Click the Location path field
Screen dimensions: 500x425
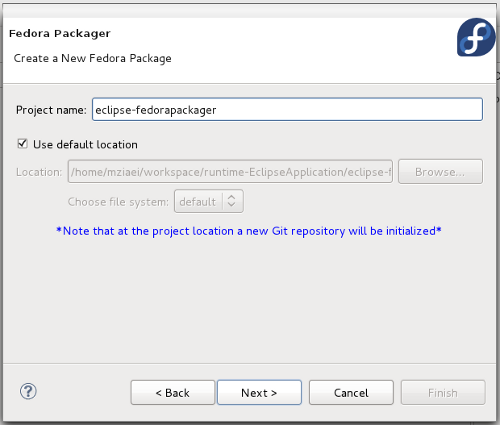pyautogui.click(x=230, y=172)
